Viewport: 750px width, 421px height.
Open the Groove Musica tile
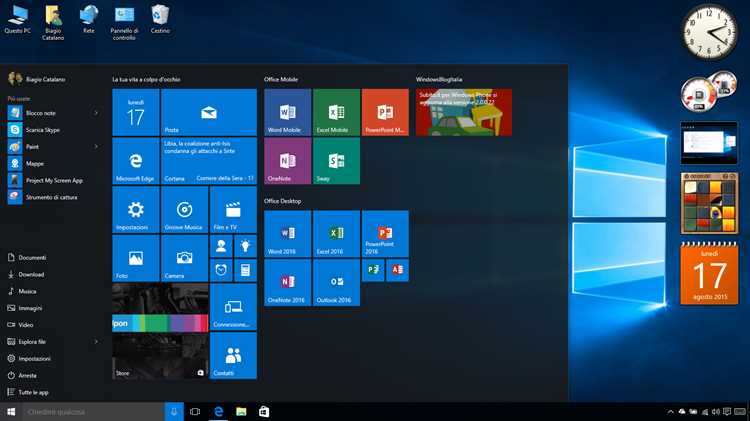(x=185, y=210)
